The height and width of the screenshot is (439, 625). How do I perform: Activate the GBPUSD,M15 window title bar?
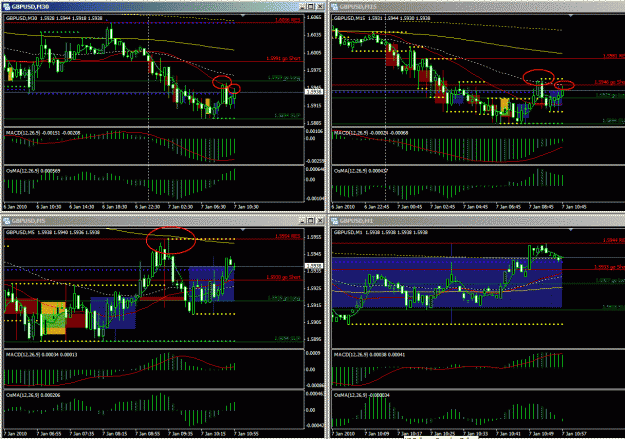point(478,7)
